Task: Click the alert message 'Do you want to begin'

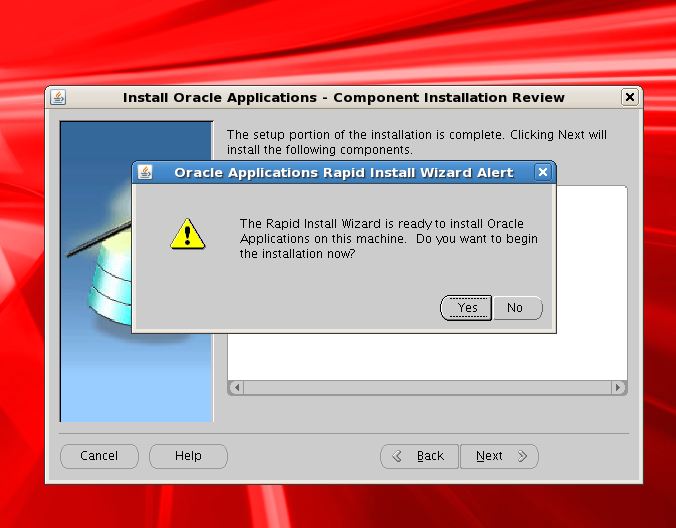Action: click(477, 239)
